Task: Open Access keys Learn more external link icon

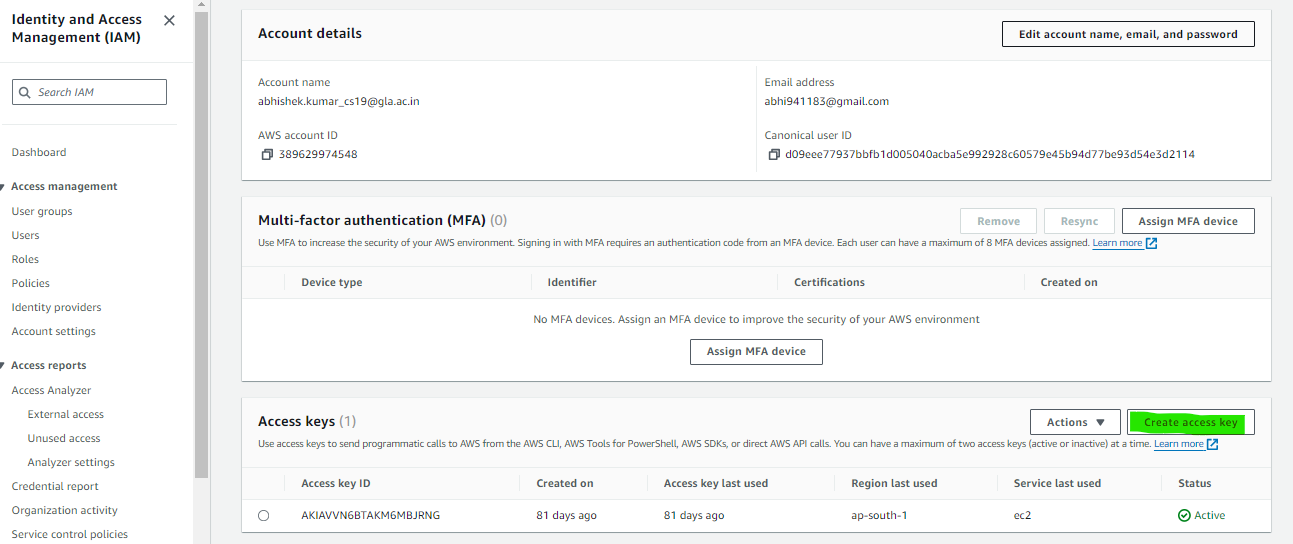Action: [1212, 444]
